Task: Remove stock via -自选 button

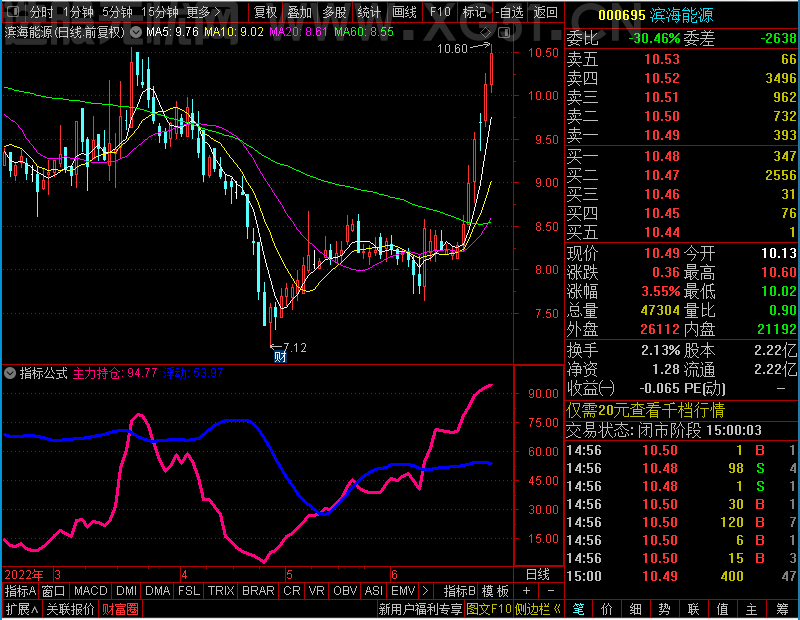Action: (x=510, y=12)
